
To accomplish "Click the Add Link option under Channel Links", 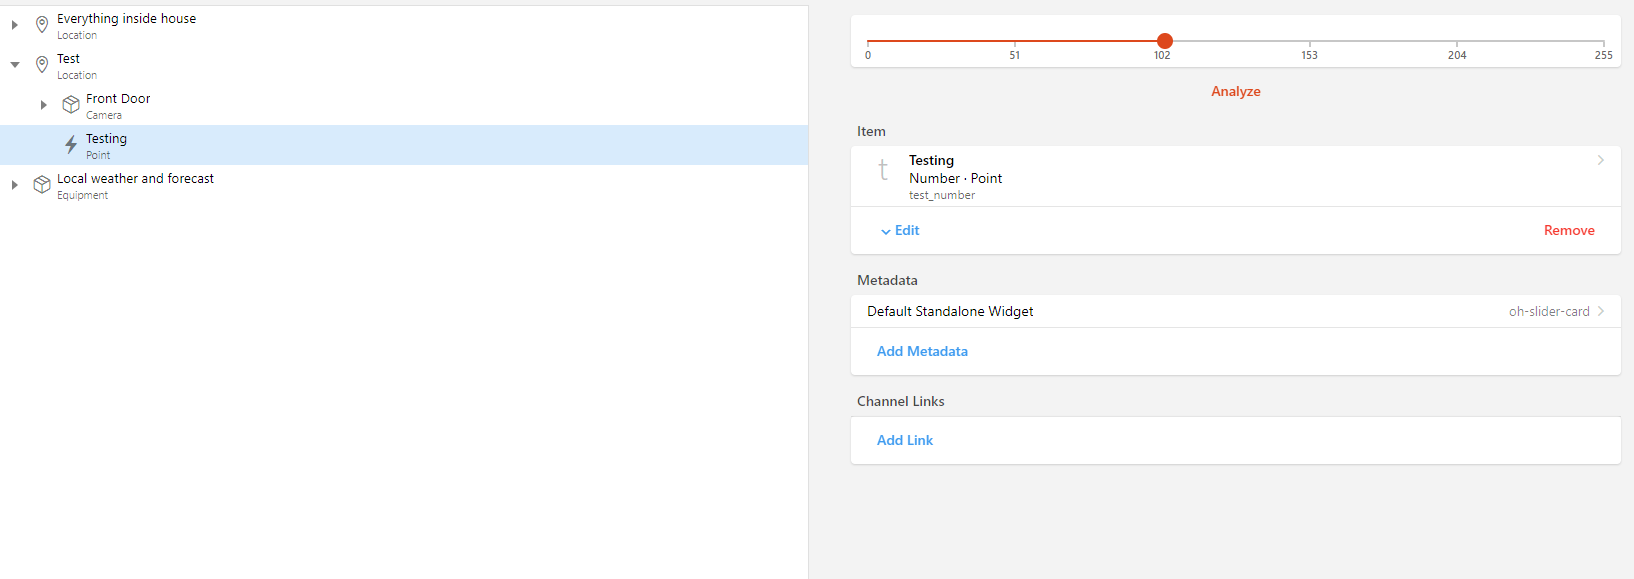I will pos(905,440).
